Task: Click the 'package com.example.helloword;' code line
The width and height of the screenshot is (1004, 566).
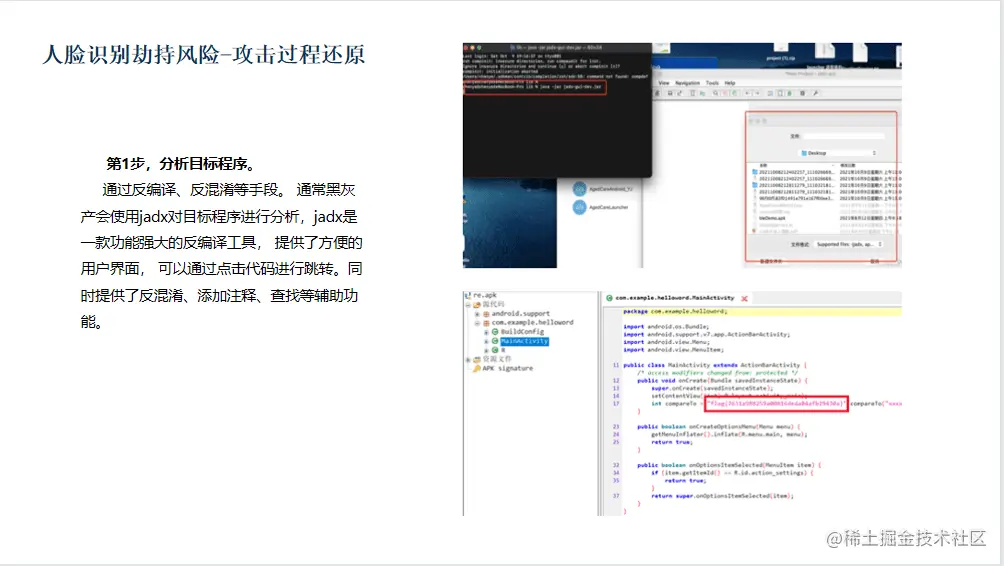Action: click(674, 311)
